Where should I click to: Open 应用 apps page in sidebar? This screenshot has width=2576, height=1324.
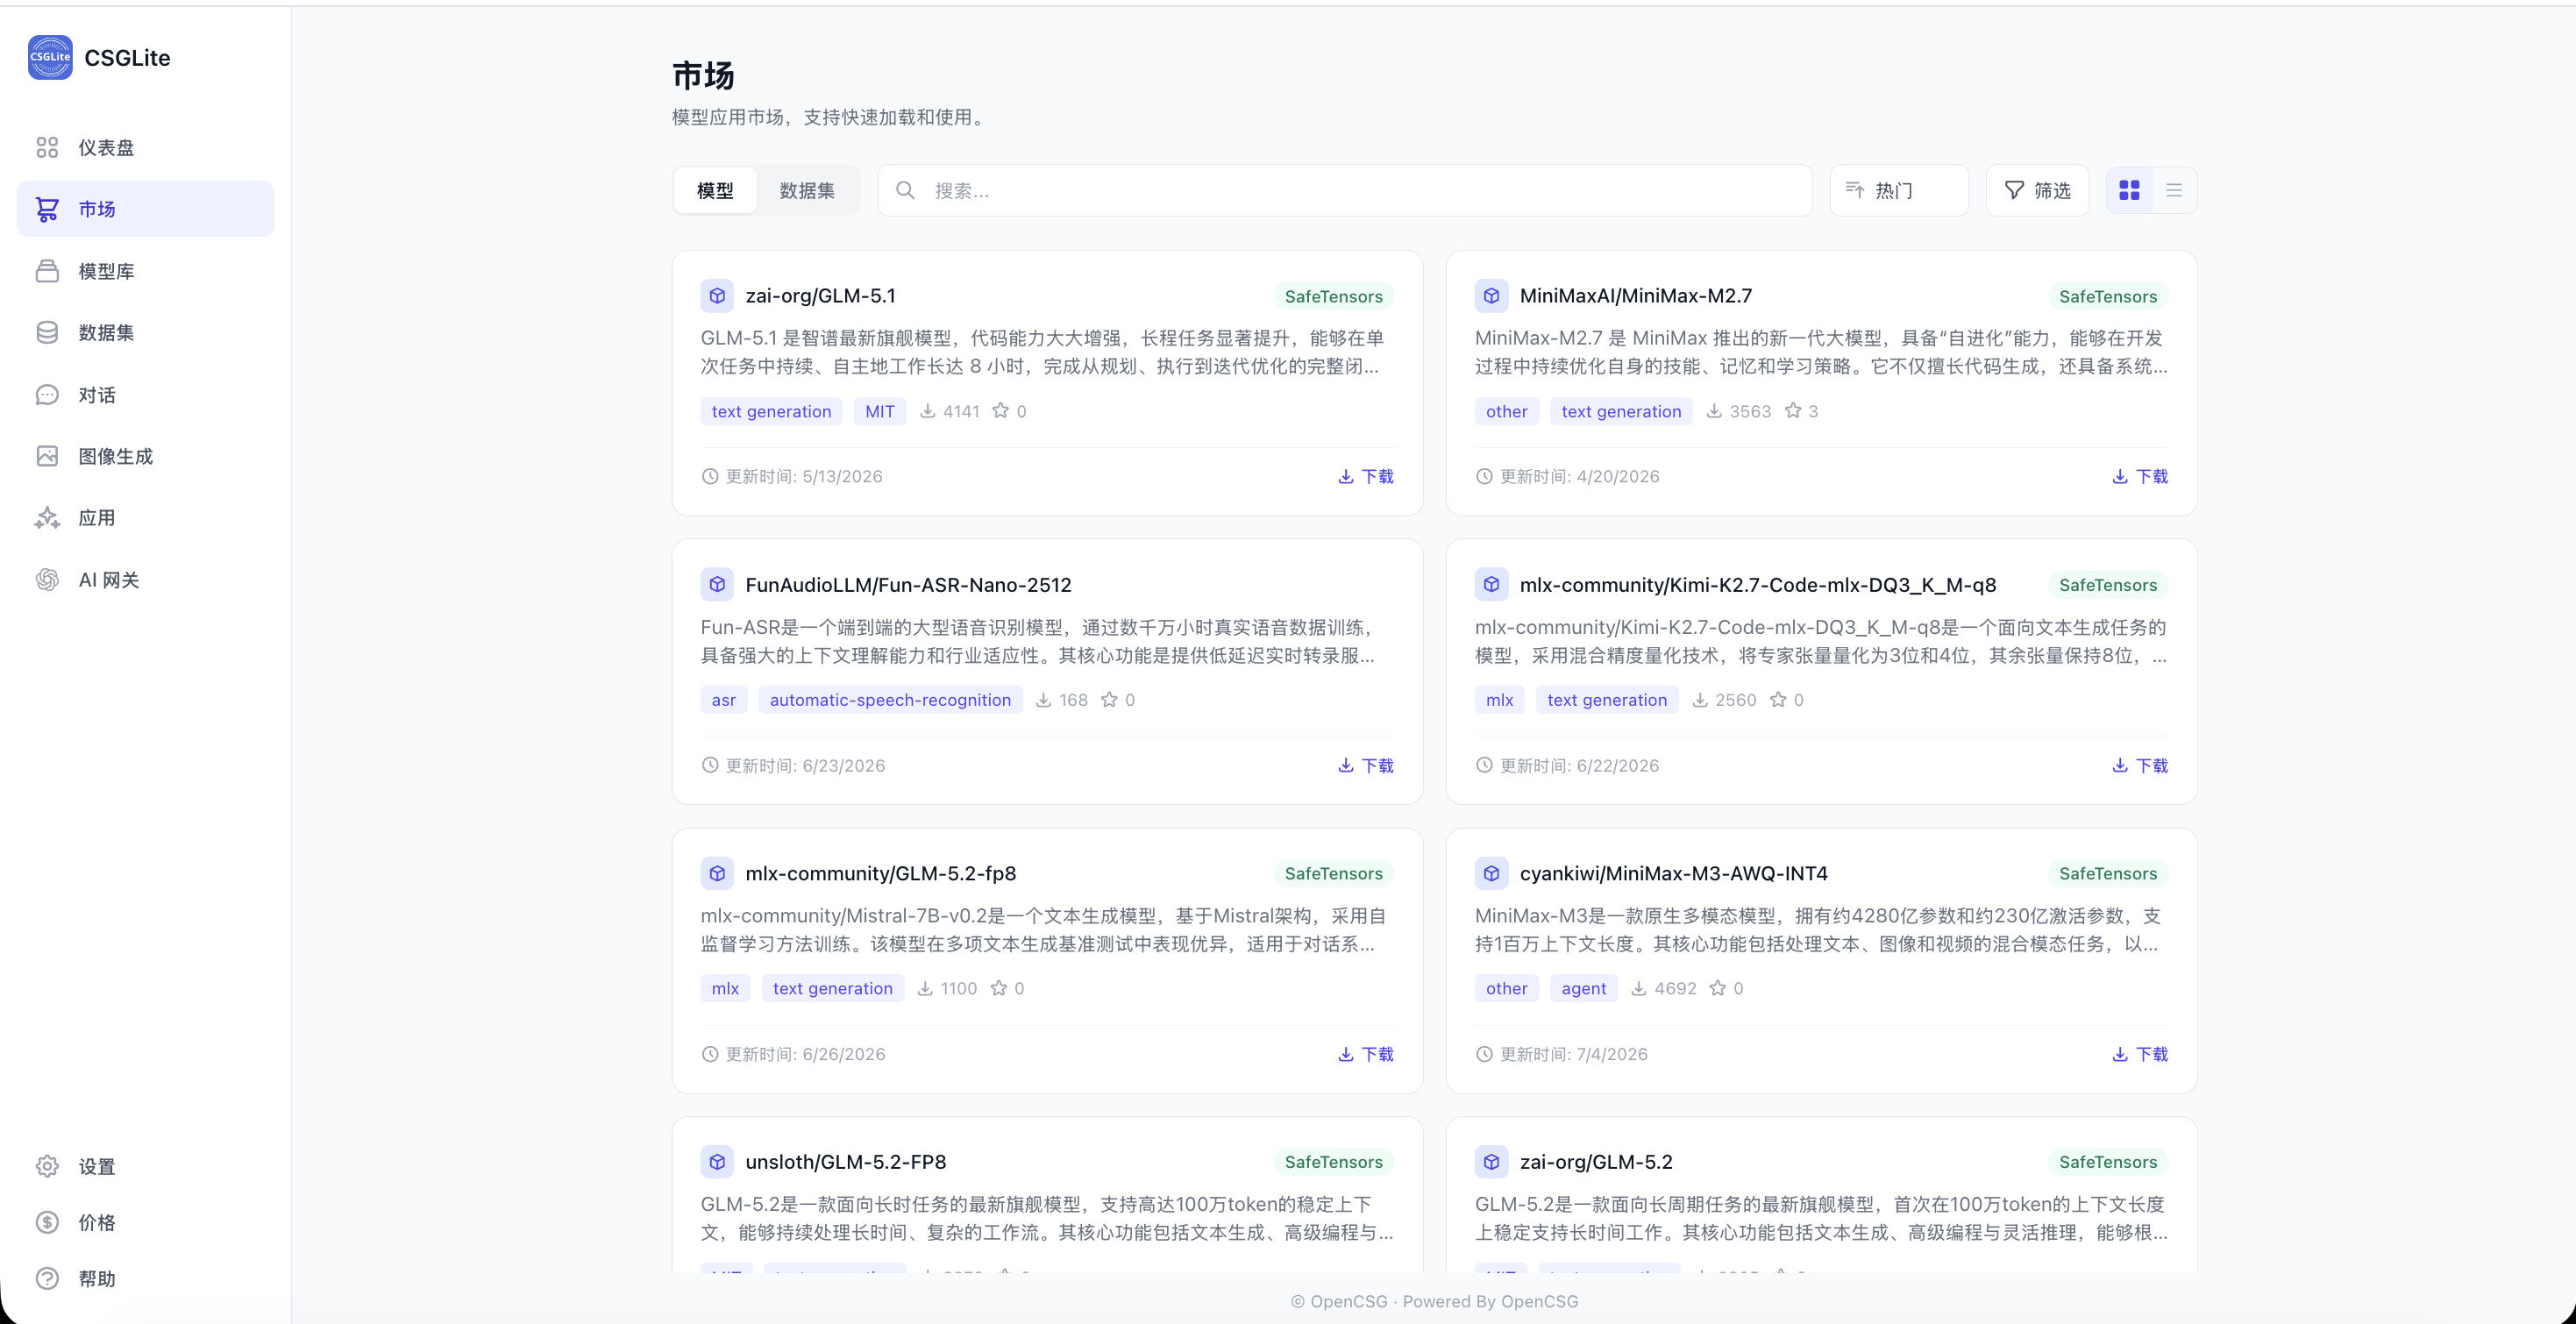145,518
